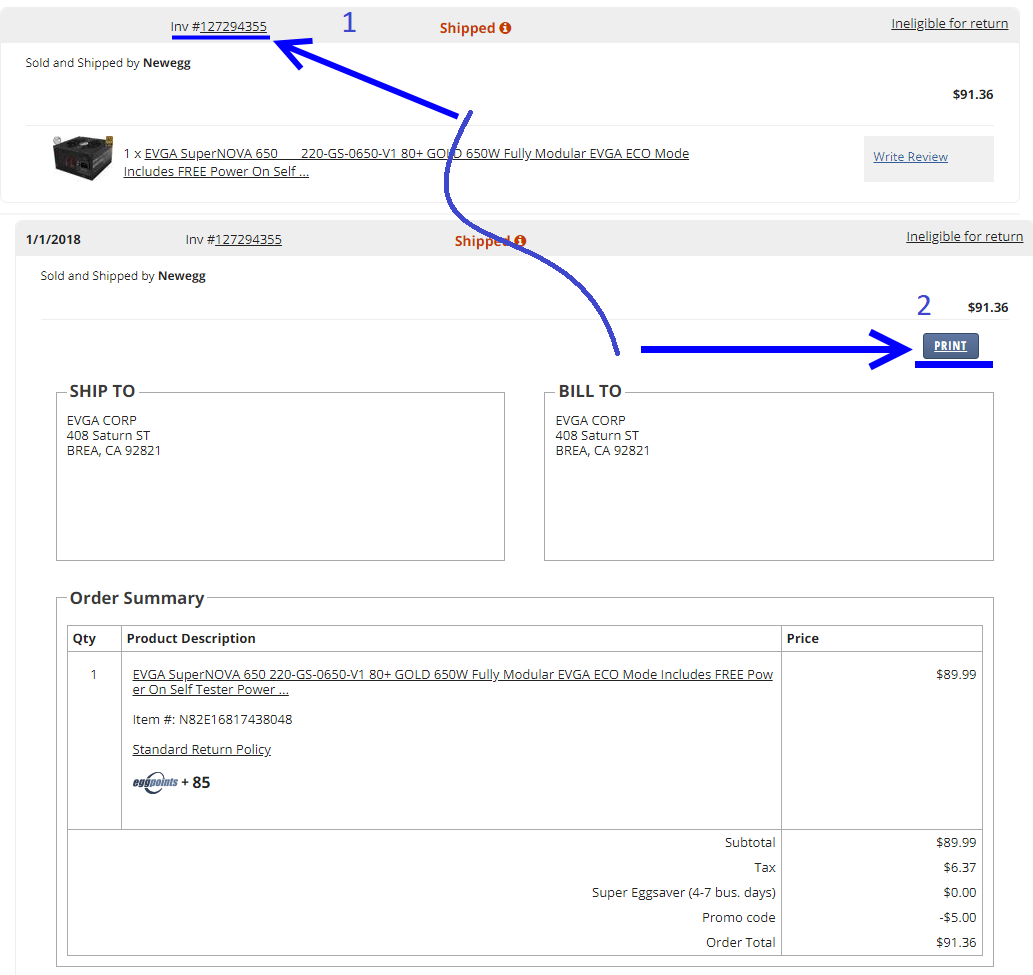Open Ineligible for return link in 1/1/2018 row
Viewport: 1033px width, 975px height.
964,237
